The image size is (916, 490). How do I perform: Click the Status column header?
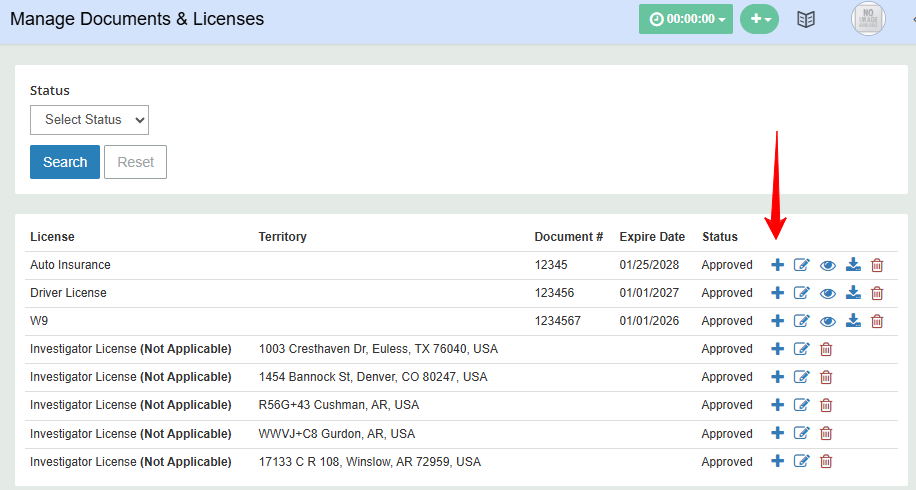point(720,237)
